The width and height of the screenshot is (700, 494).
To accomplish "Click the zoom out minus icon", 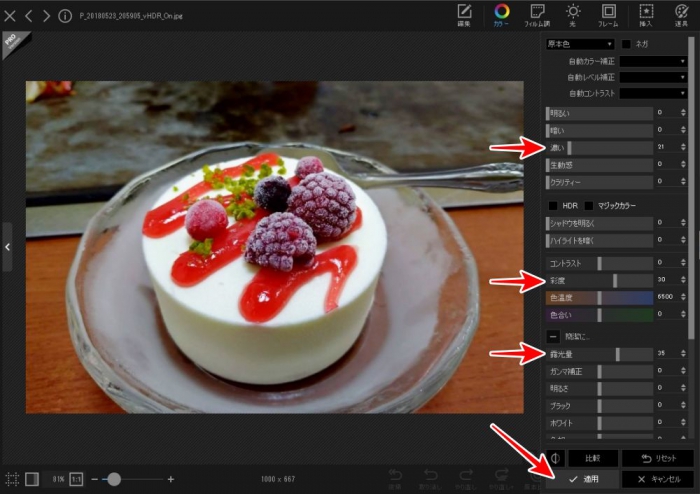I will coord(94,479).
